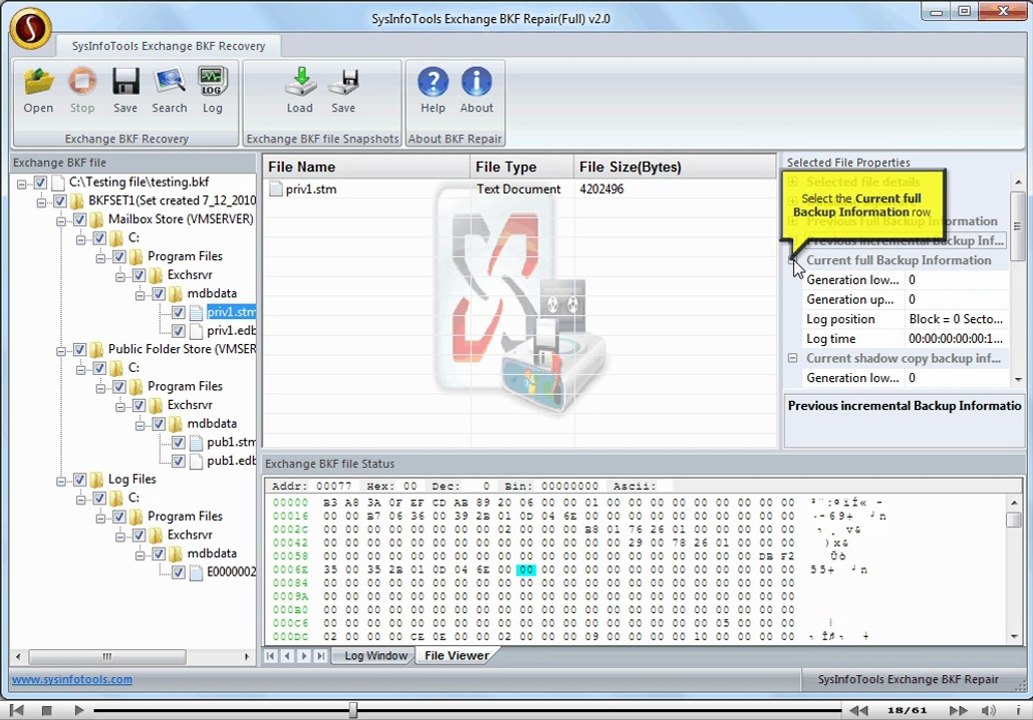This screenshot has height=720, width=1033.
Task: Toggle the pub1.stm checkbox
Action: (179, 443)
